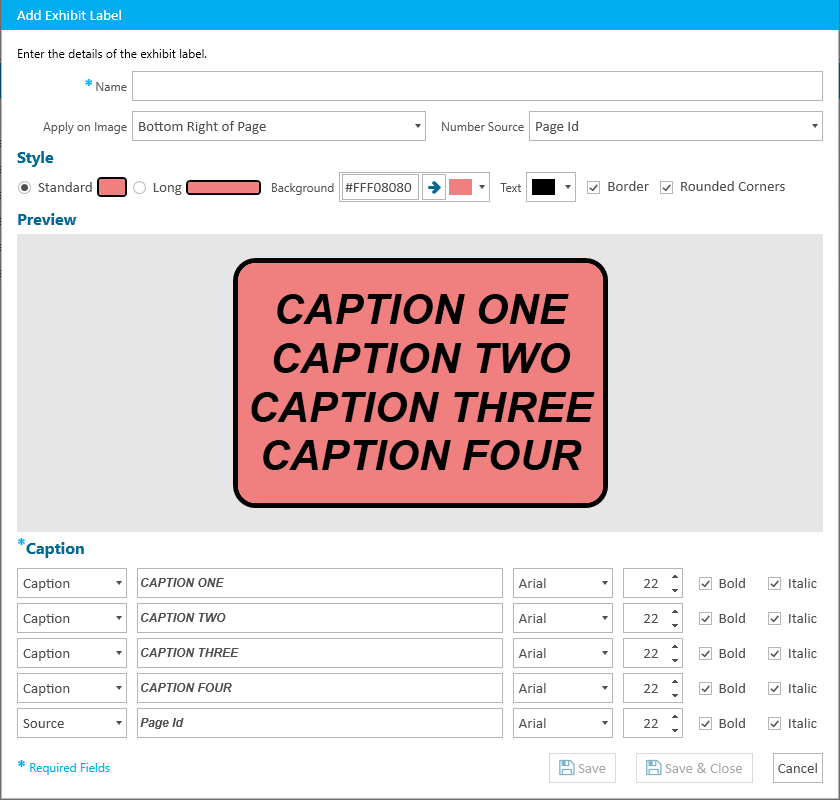Click the Name input field
The width and height of the screenshot is (840, 800).
click(x=478, y=87)
